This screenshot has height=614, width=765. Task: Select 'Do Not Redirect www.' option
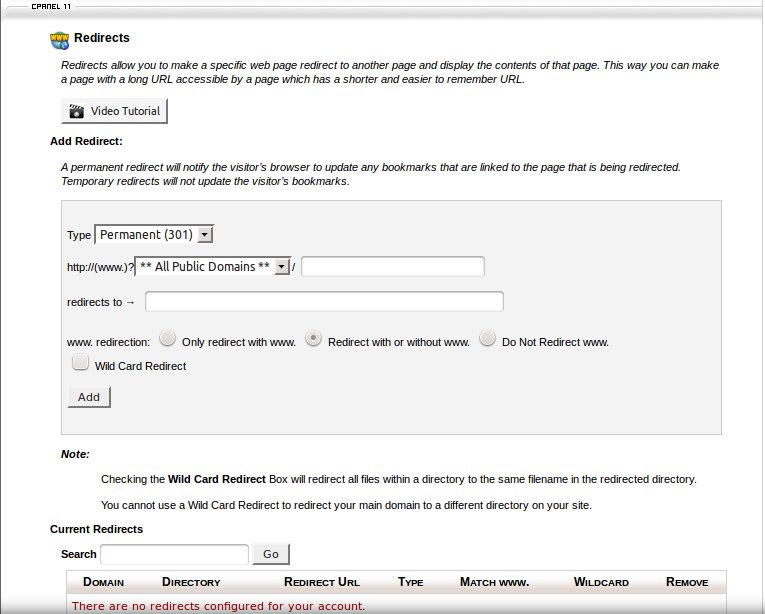(x=487, y=339)
